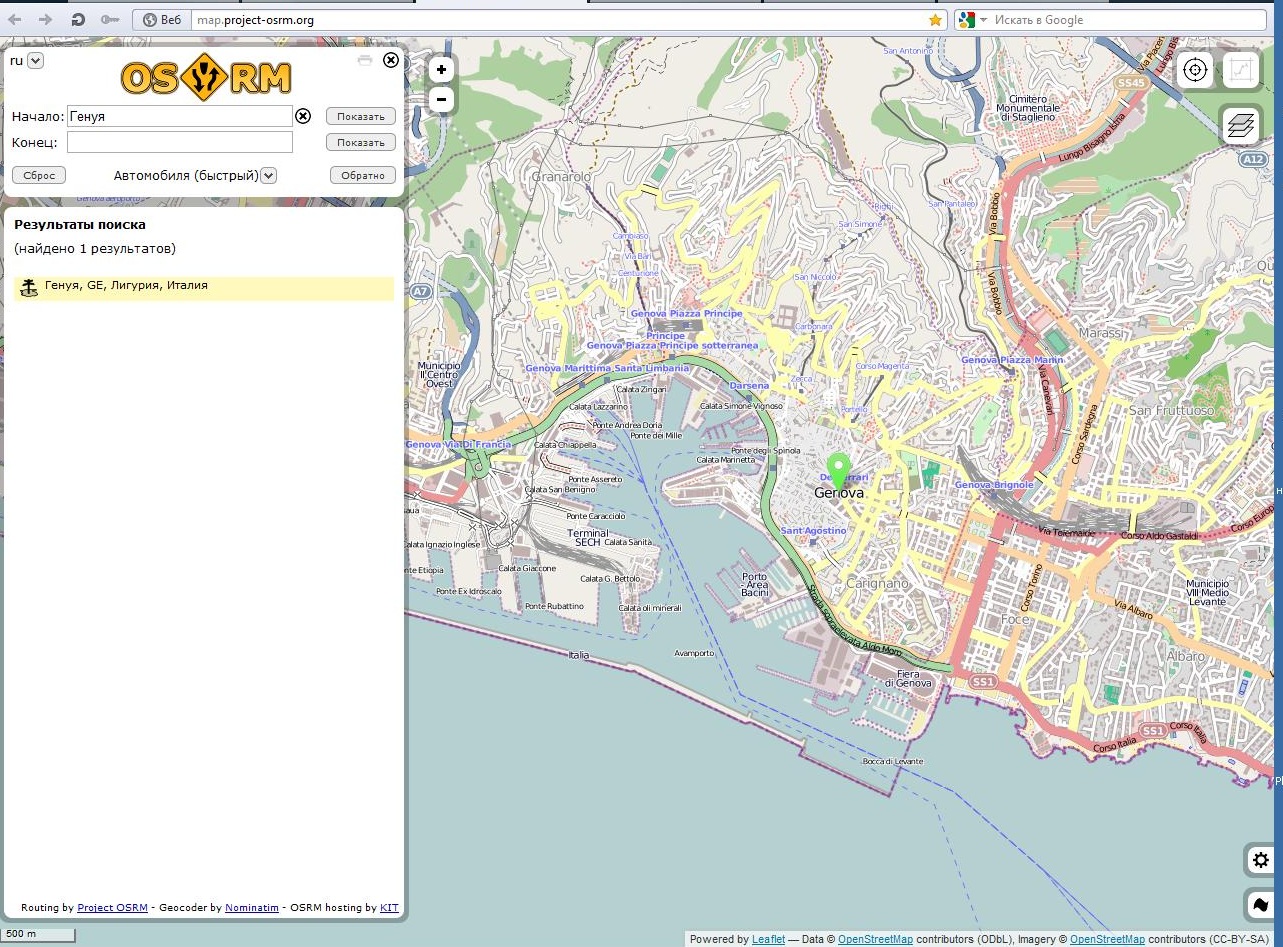This screenshot has height=947, width=1283.
Task: Open the ru language dropdown
Action: coord(35,61)
